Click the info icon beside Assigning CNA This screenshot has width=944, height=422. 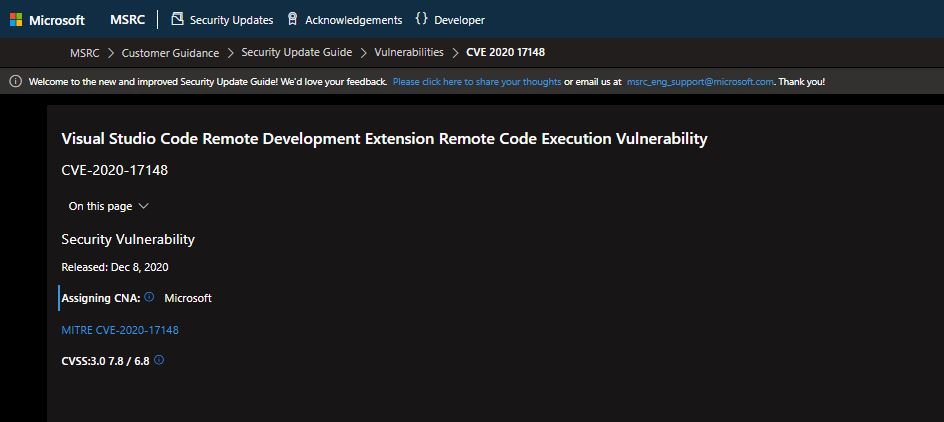tap(149, 297)
